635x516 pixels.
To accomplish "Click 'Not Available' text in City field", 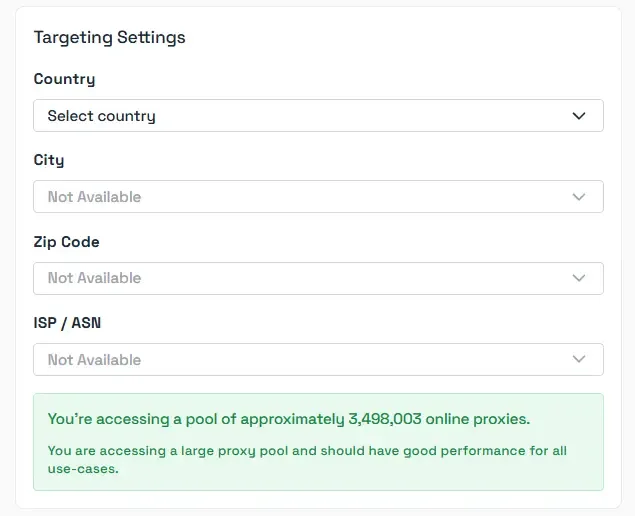I will click(94, 197).
